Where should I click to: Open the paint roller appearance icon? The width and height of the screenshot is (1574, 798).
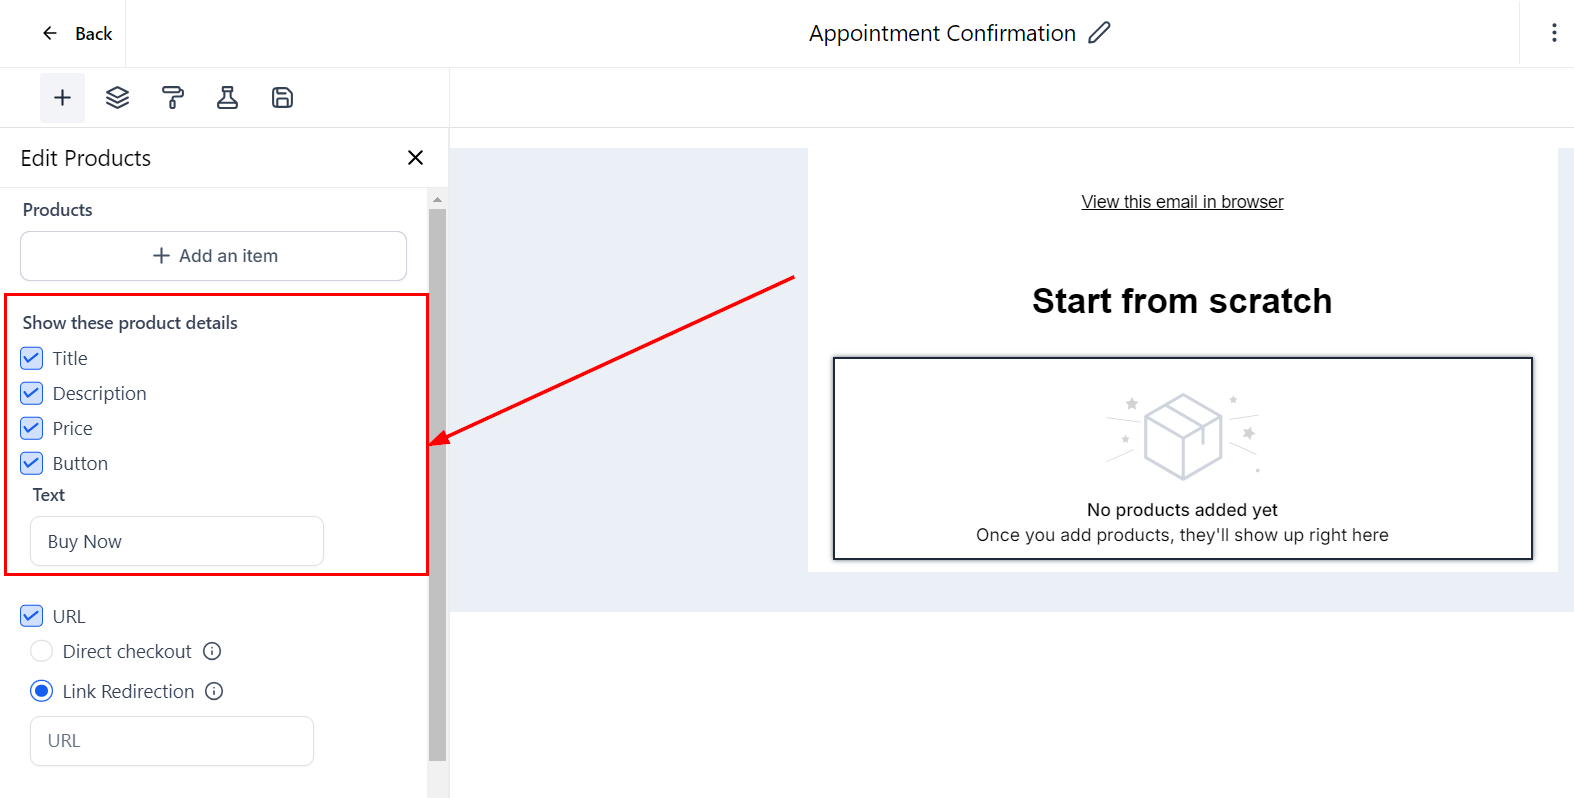click(x=173, y=98)
